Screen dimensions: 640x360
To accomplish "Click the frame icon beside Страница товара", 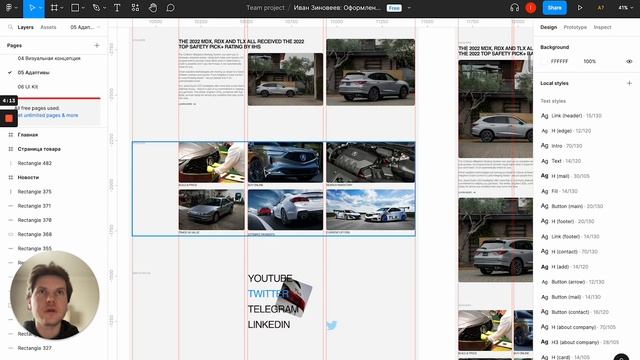I will [x=11, y=149].
